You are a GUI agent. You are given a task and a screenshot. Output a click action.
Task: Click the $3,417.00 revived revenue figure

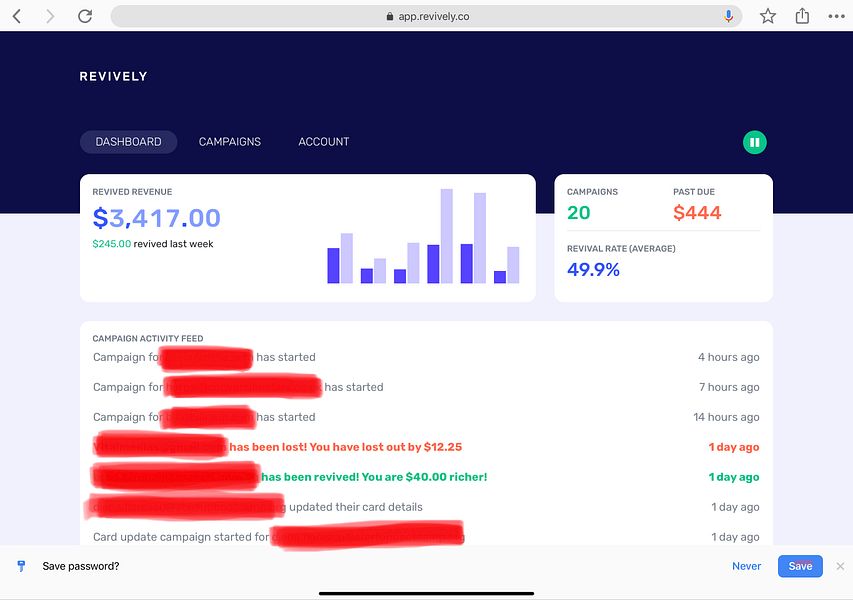pyautogui.click(x=157, y=218)
